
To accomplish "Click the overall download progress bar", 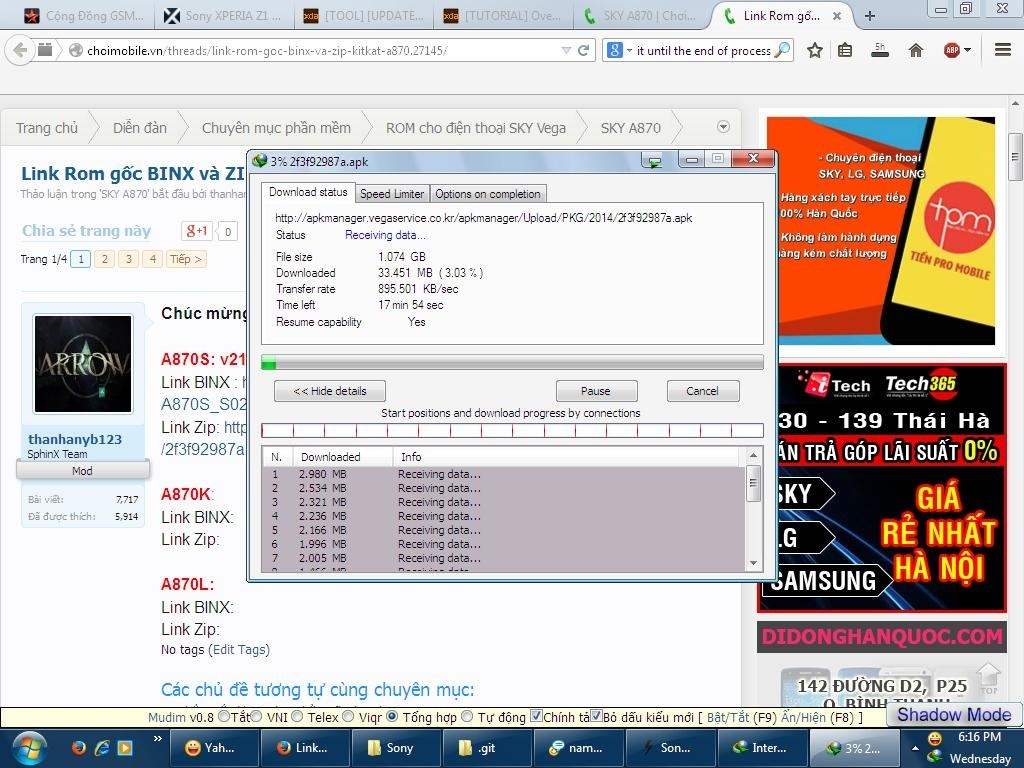I will click(x=512, y=362).
